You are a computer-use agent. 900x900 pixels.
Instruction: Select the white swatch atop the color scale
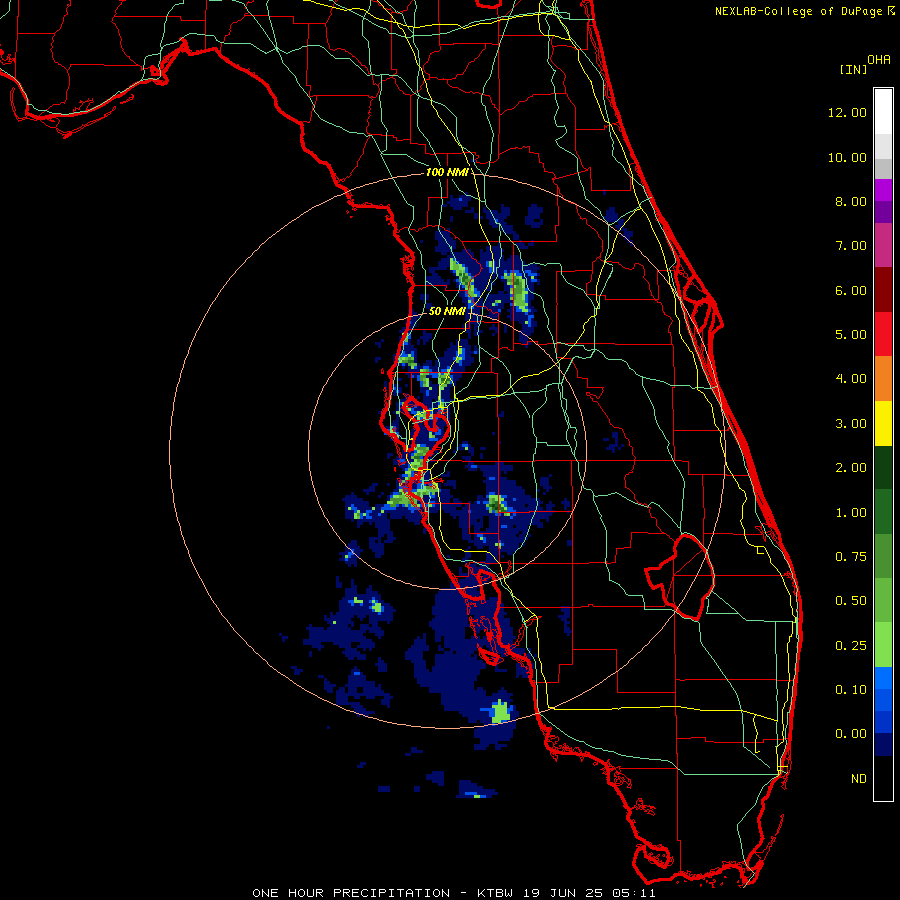(883, 111)
